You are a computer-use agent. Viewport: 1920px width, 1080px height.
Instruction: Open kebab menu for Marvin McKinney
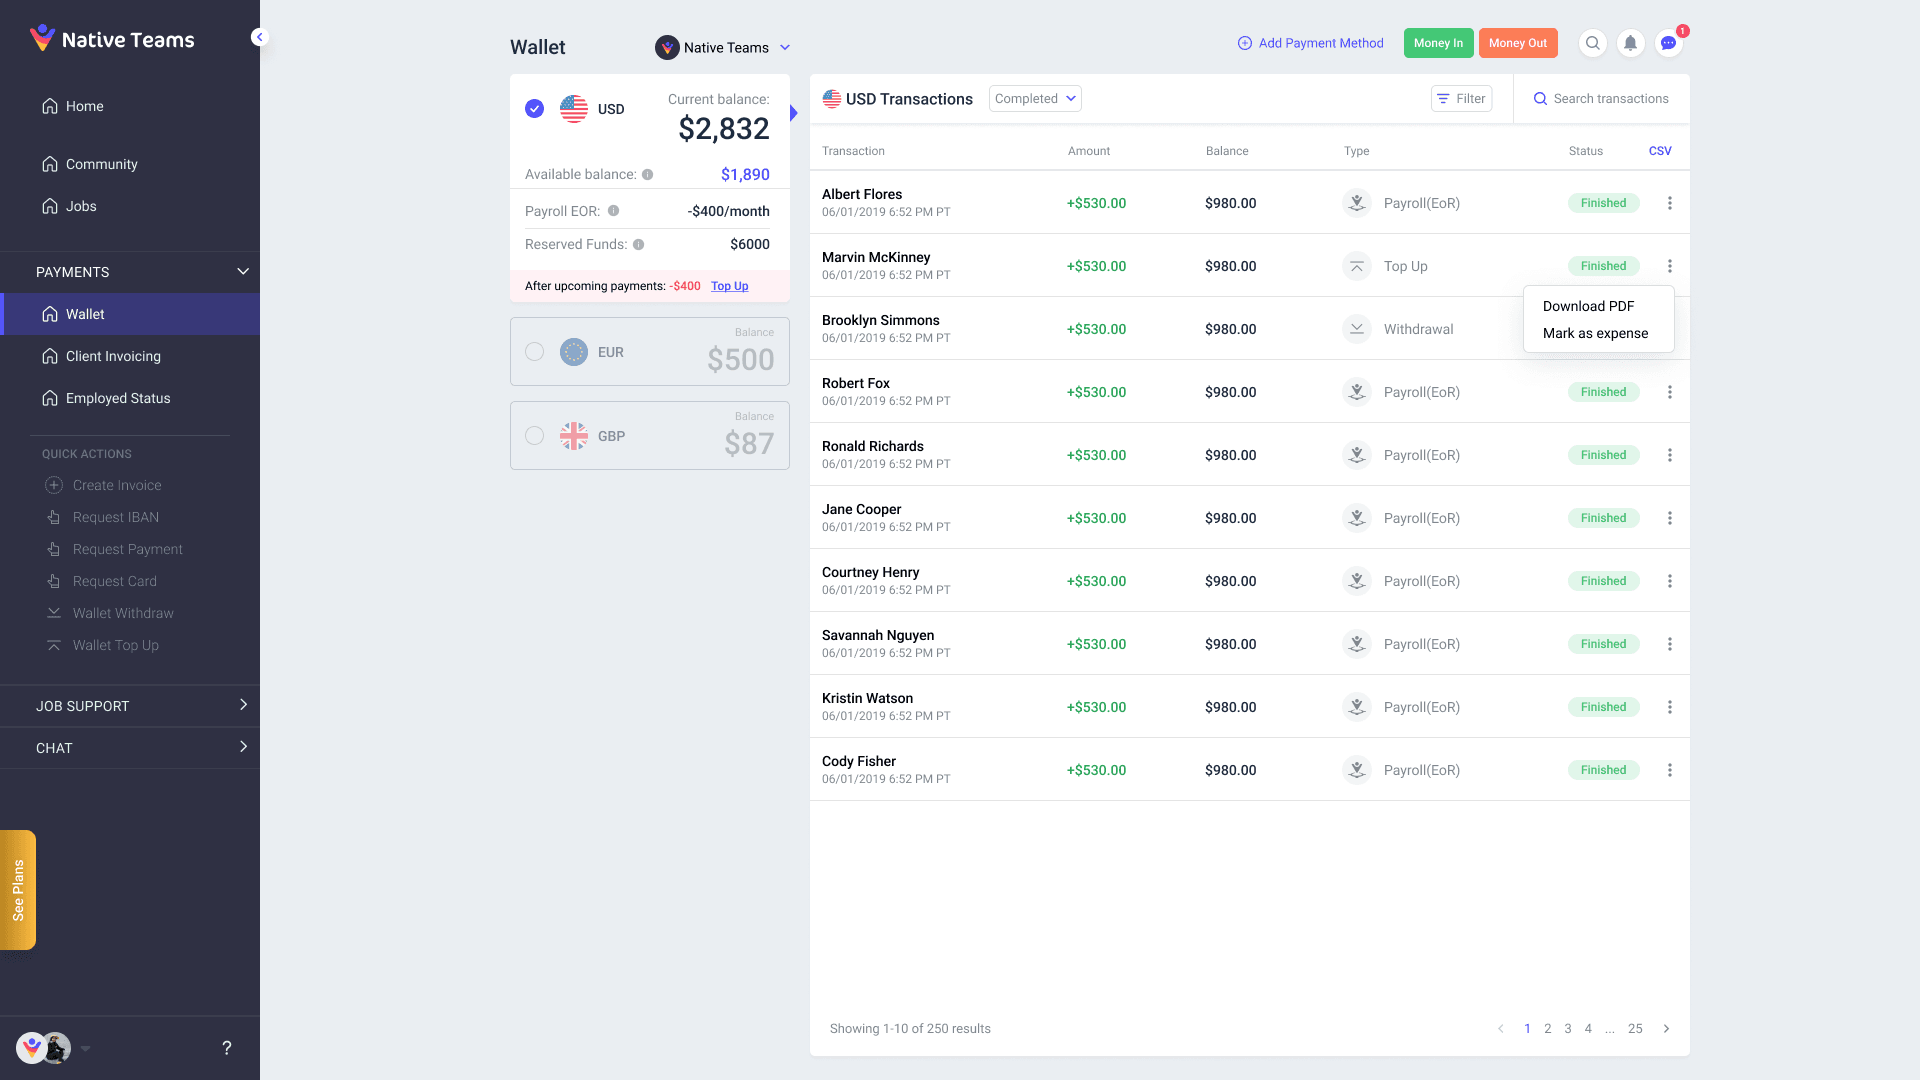(1669, 266)
